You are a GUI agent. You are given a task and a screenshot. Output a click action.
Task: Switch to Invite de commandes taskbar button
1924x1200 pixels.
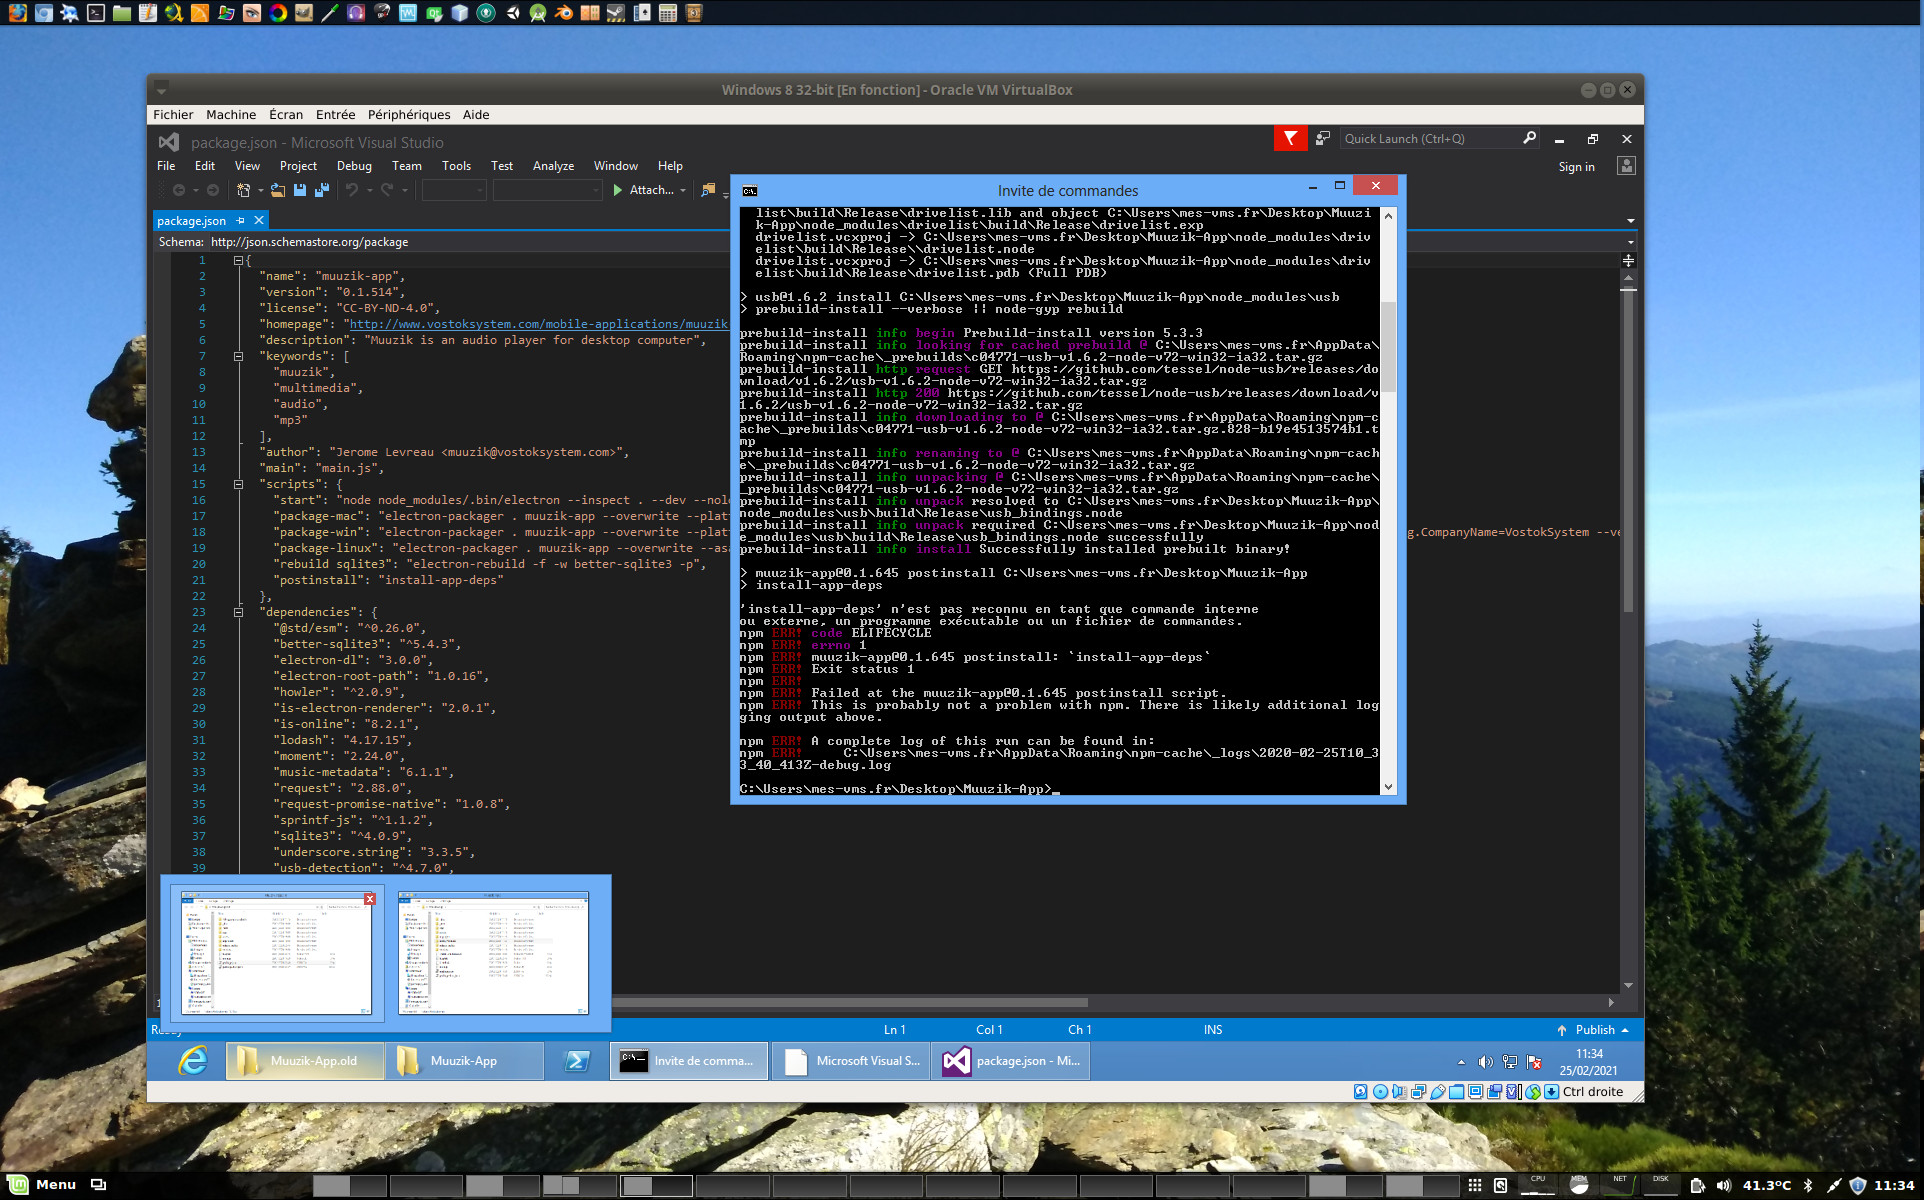coord(689,1061)
